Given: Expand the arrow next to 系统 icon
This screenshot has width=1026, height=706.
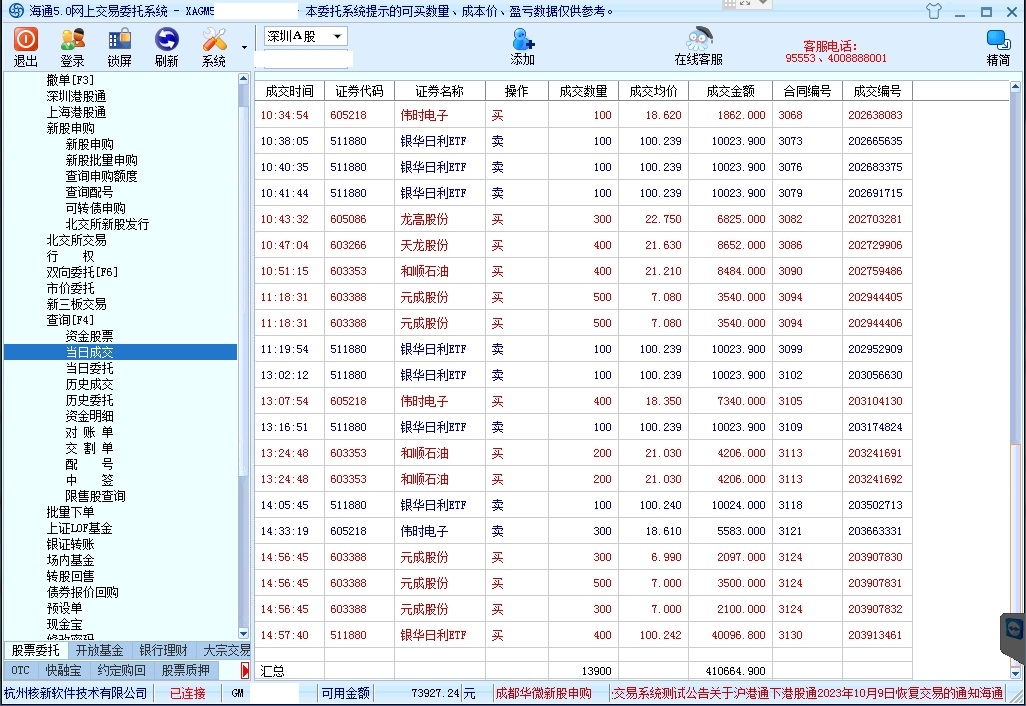Looking at the screenshot, I should (244, 47).
